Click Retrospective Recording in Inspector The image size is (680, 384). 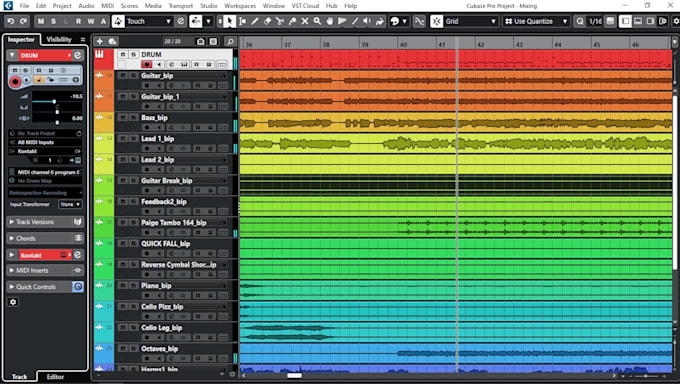pyautogui.click(x=45, y=193)
